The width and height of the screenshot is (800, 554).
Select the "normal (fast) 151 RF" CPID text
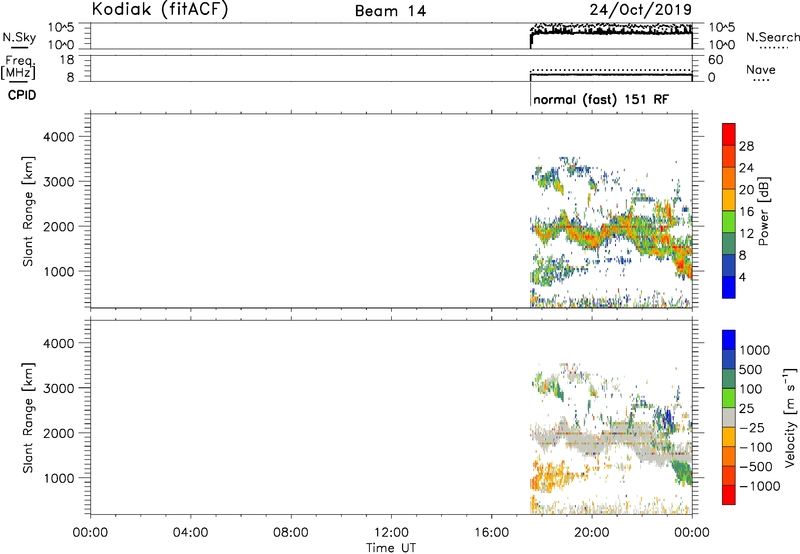click(x=601, y=99)
